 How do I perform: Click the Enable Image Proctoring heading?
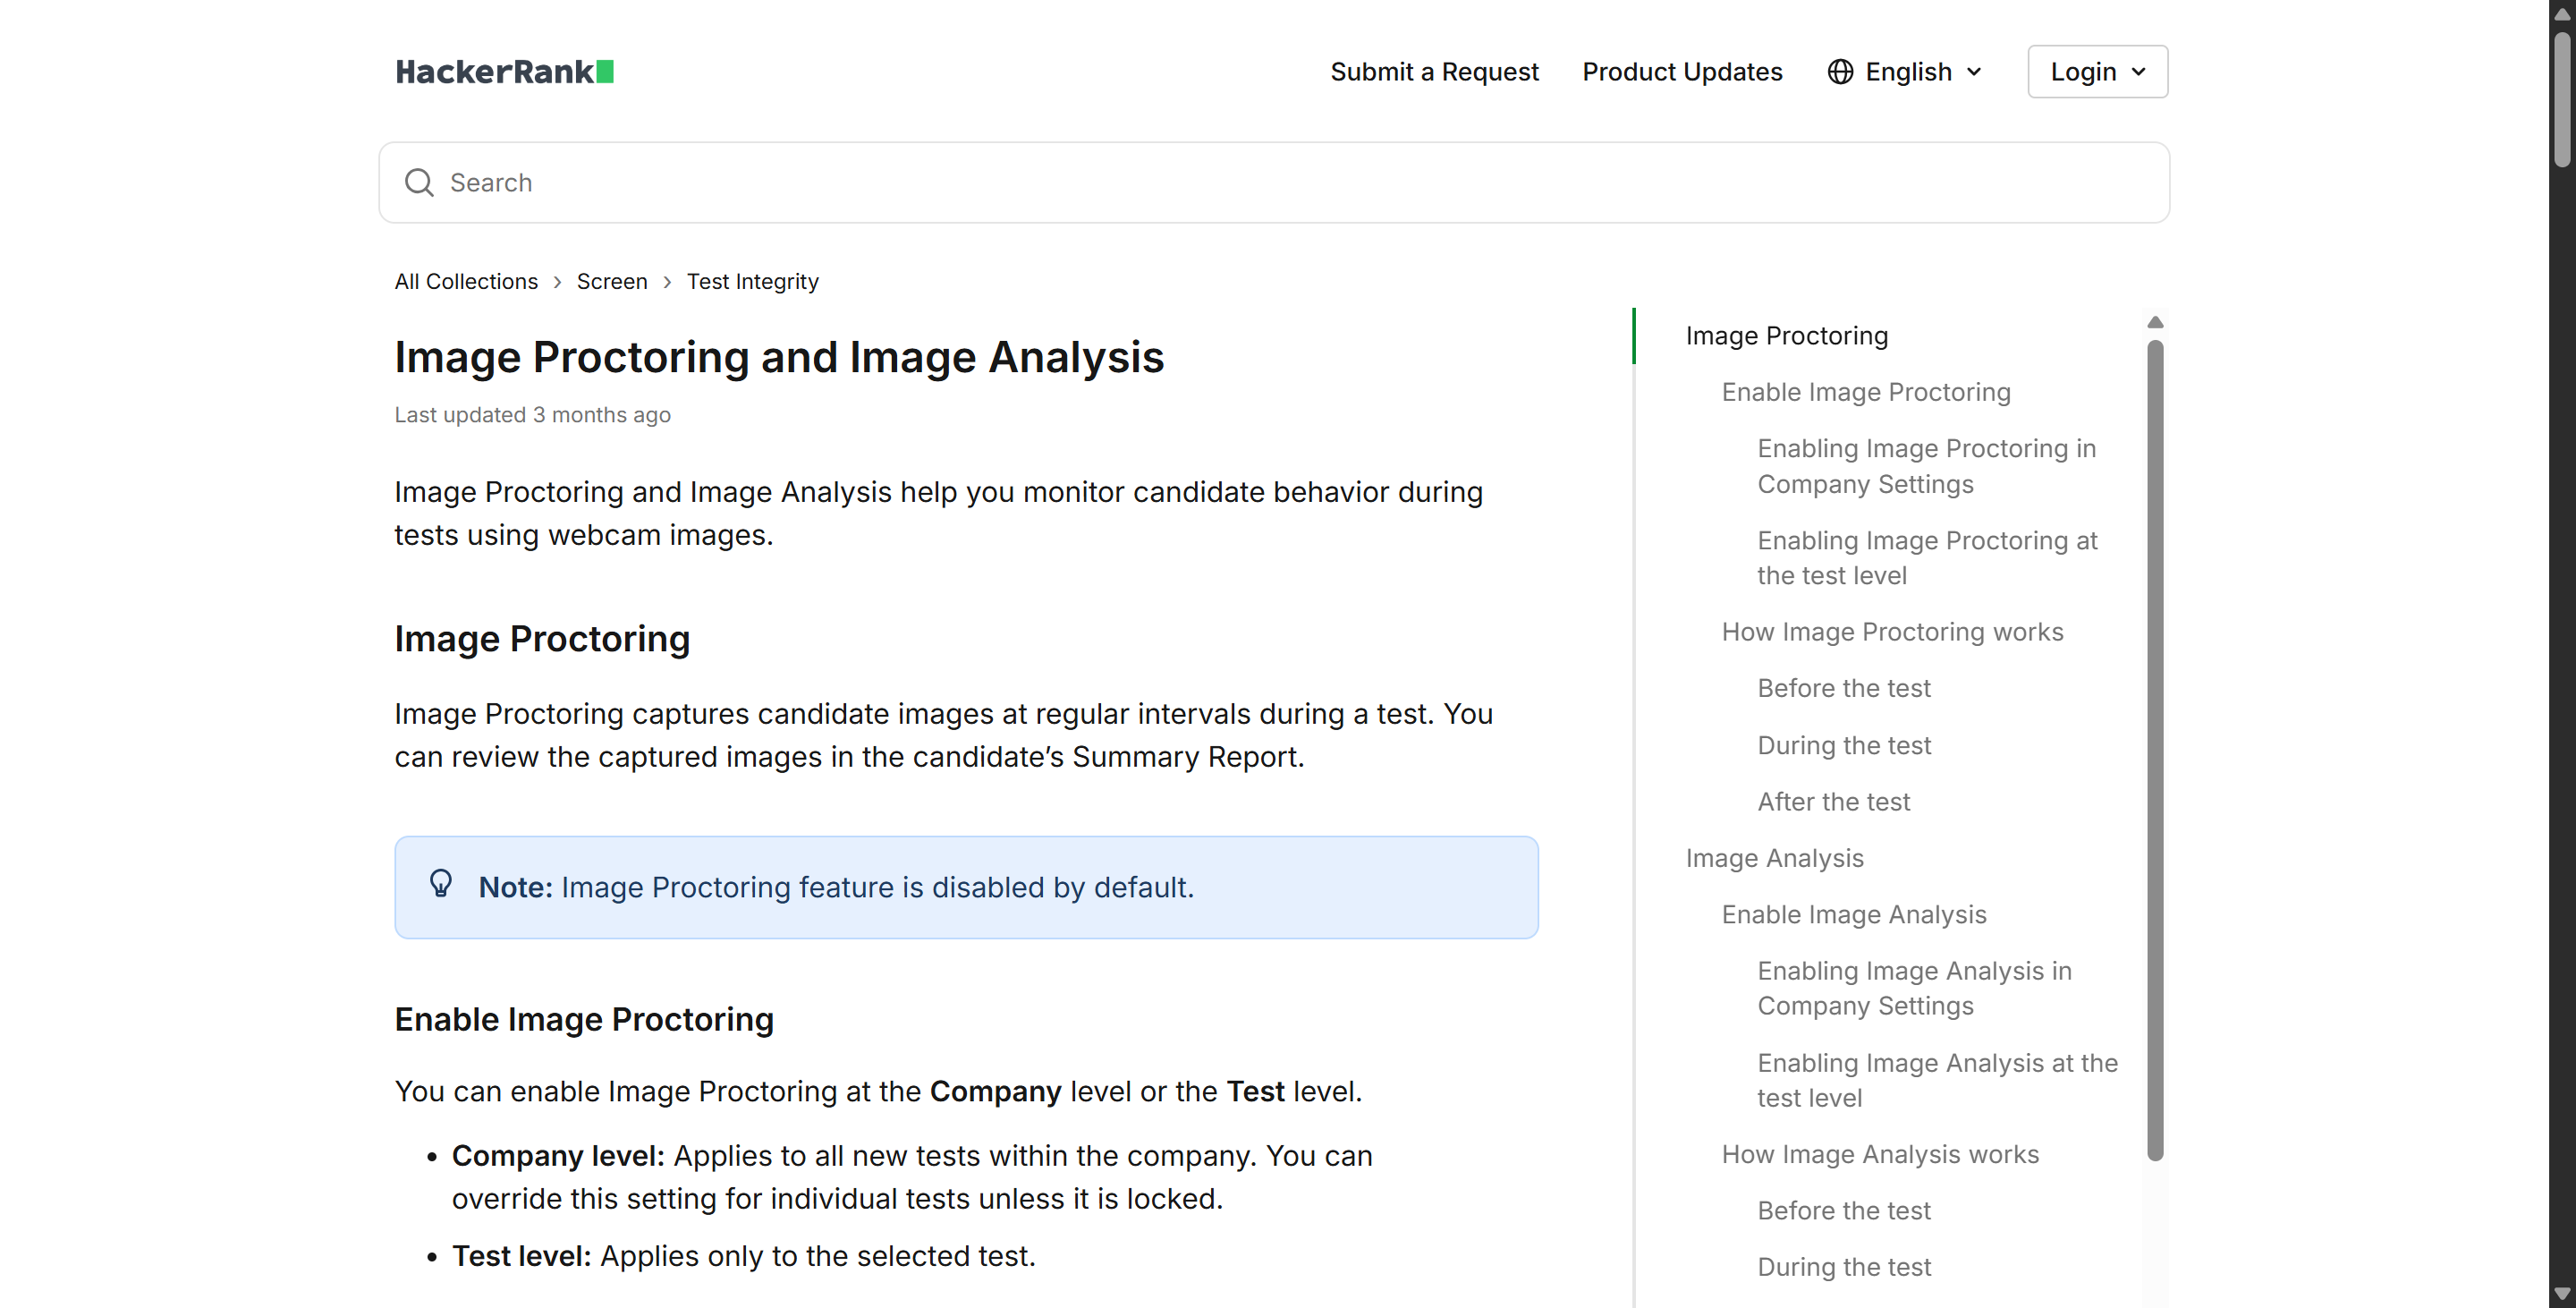coord(584,1019)
